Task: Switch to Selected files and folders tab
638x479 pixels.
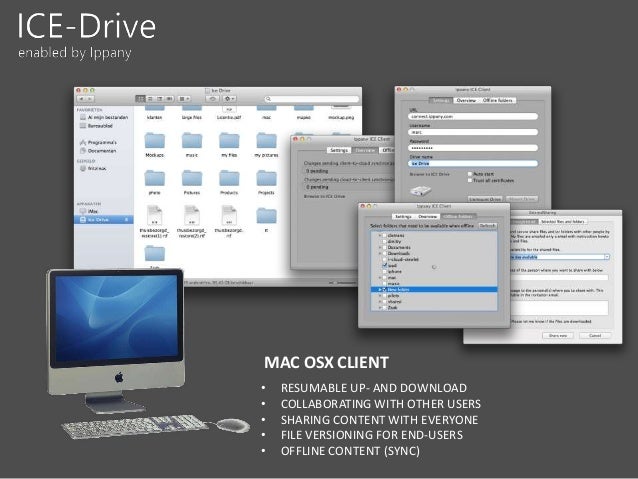Action: tap(563, 222)
